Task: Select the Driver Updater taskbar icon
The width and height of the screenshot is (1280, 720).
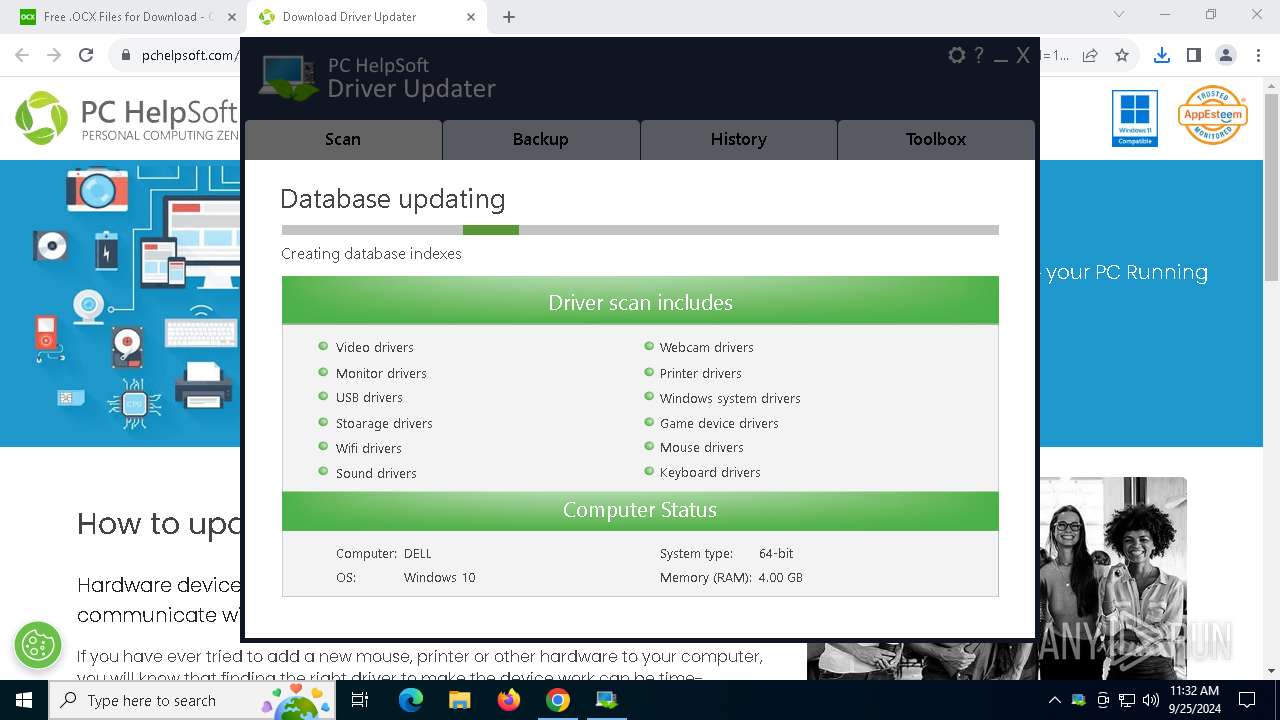Action: [606, 700]
